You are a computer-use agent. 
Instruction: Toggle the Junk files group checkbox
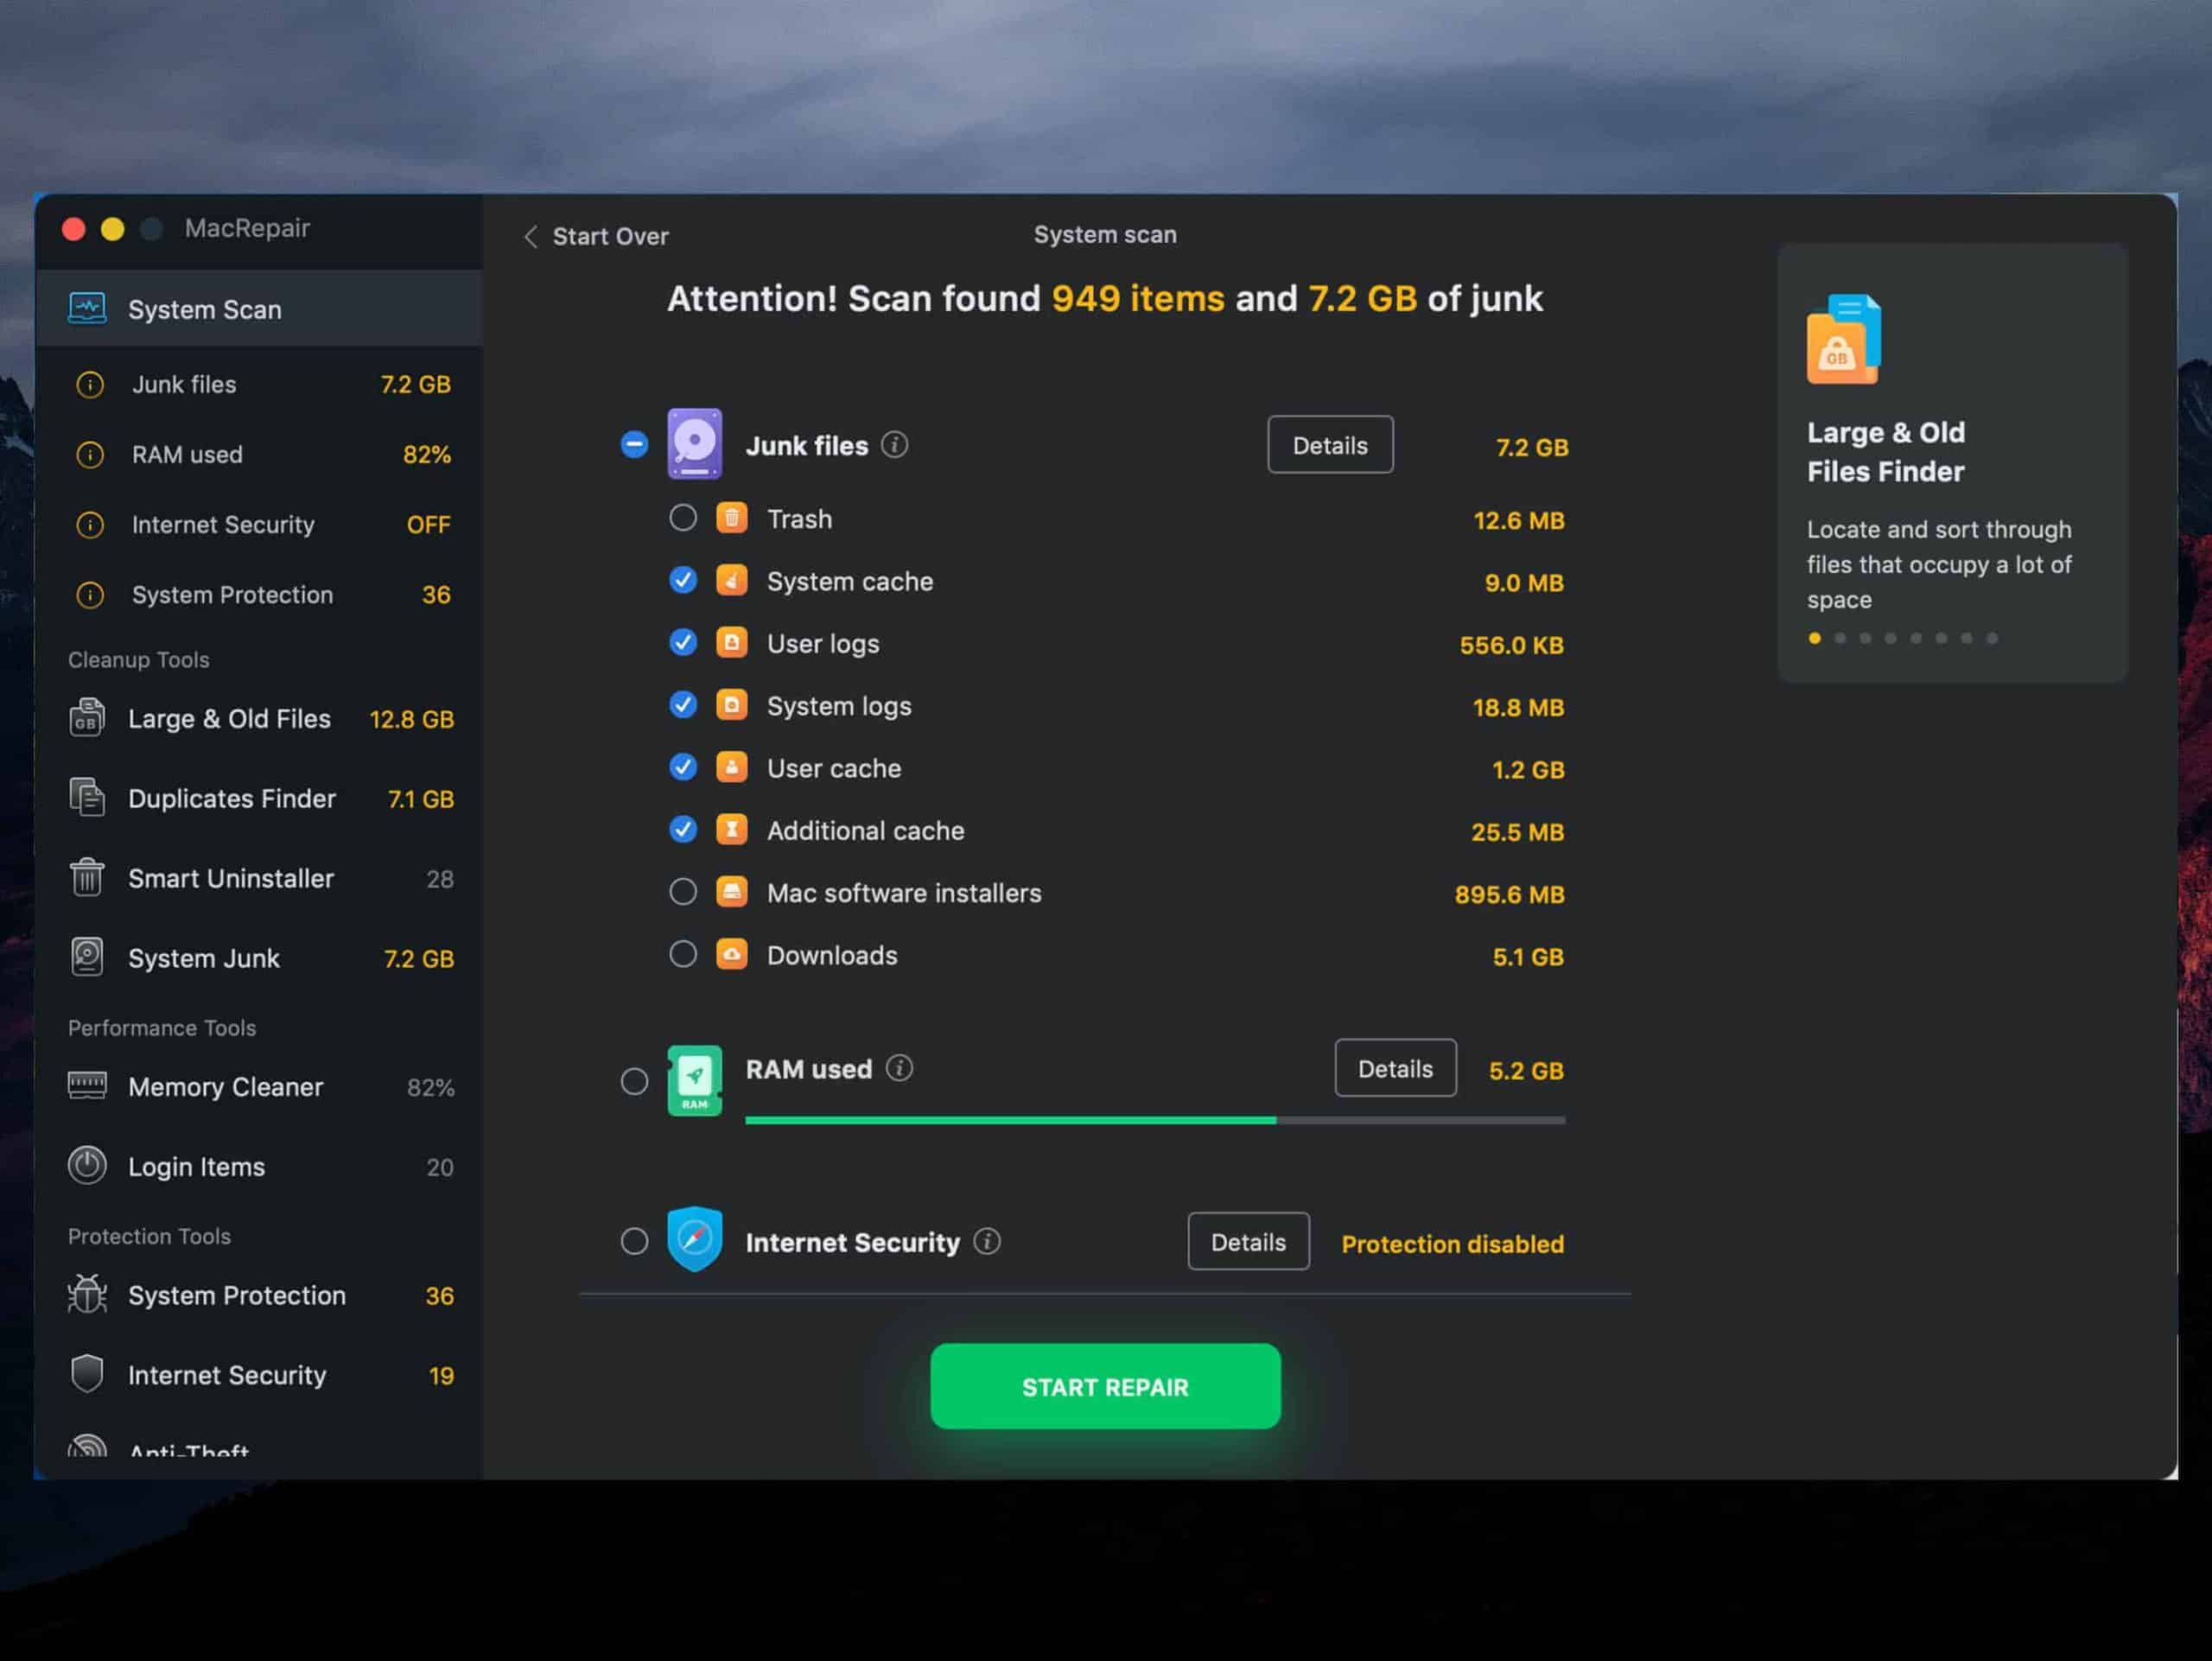(x=634, y=444)
